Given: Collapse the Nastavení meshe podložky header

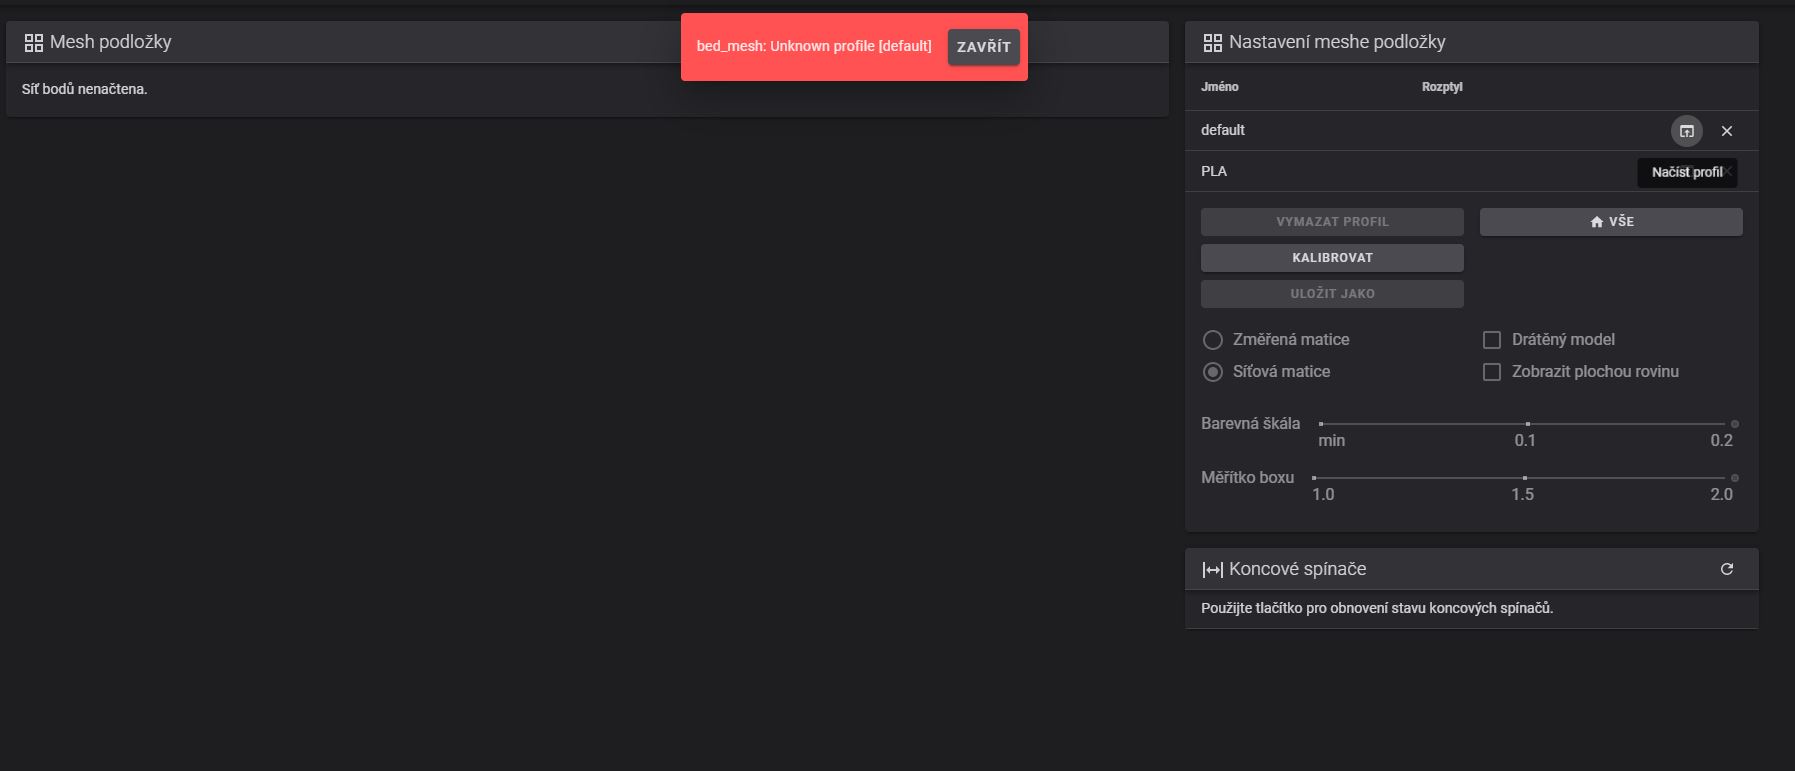Looking at the screenshot, I should (1500, 42).
